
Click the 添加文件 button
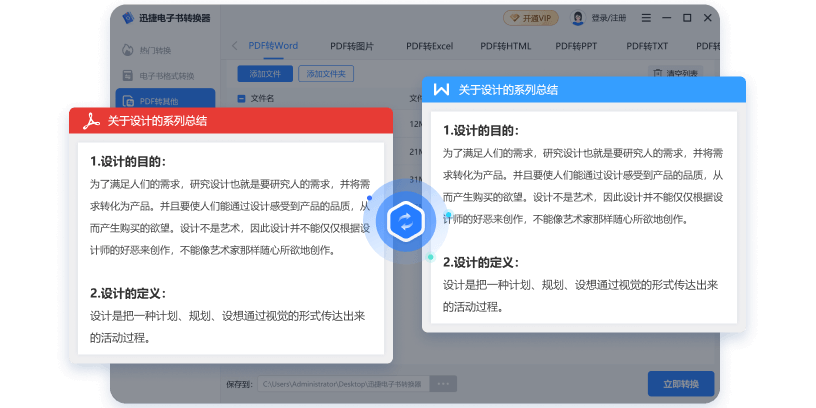pyautogui.click(x=265, y=74)
